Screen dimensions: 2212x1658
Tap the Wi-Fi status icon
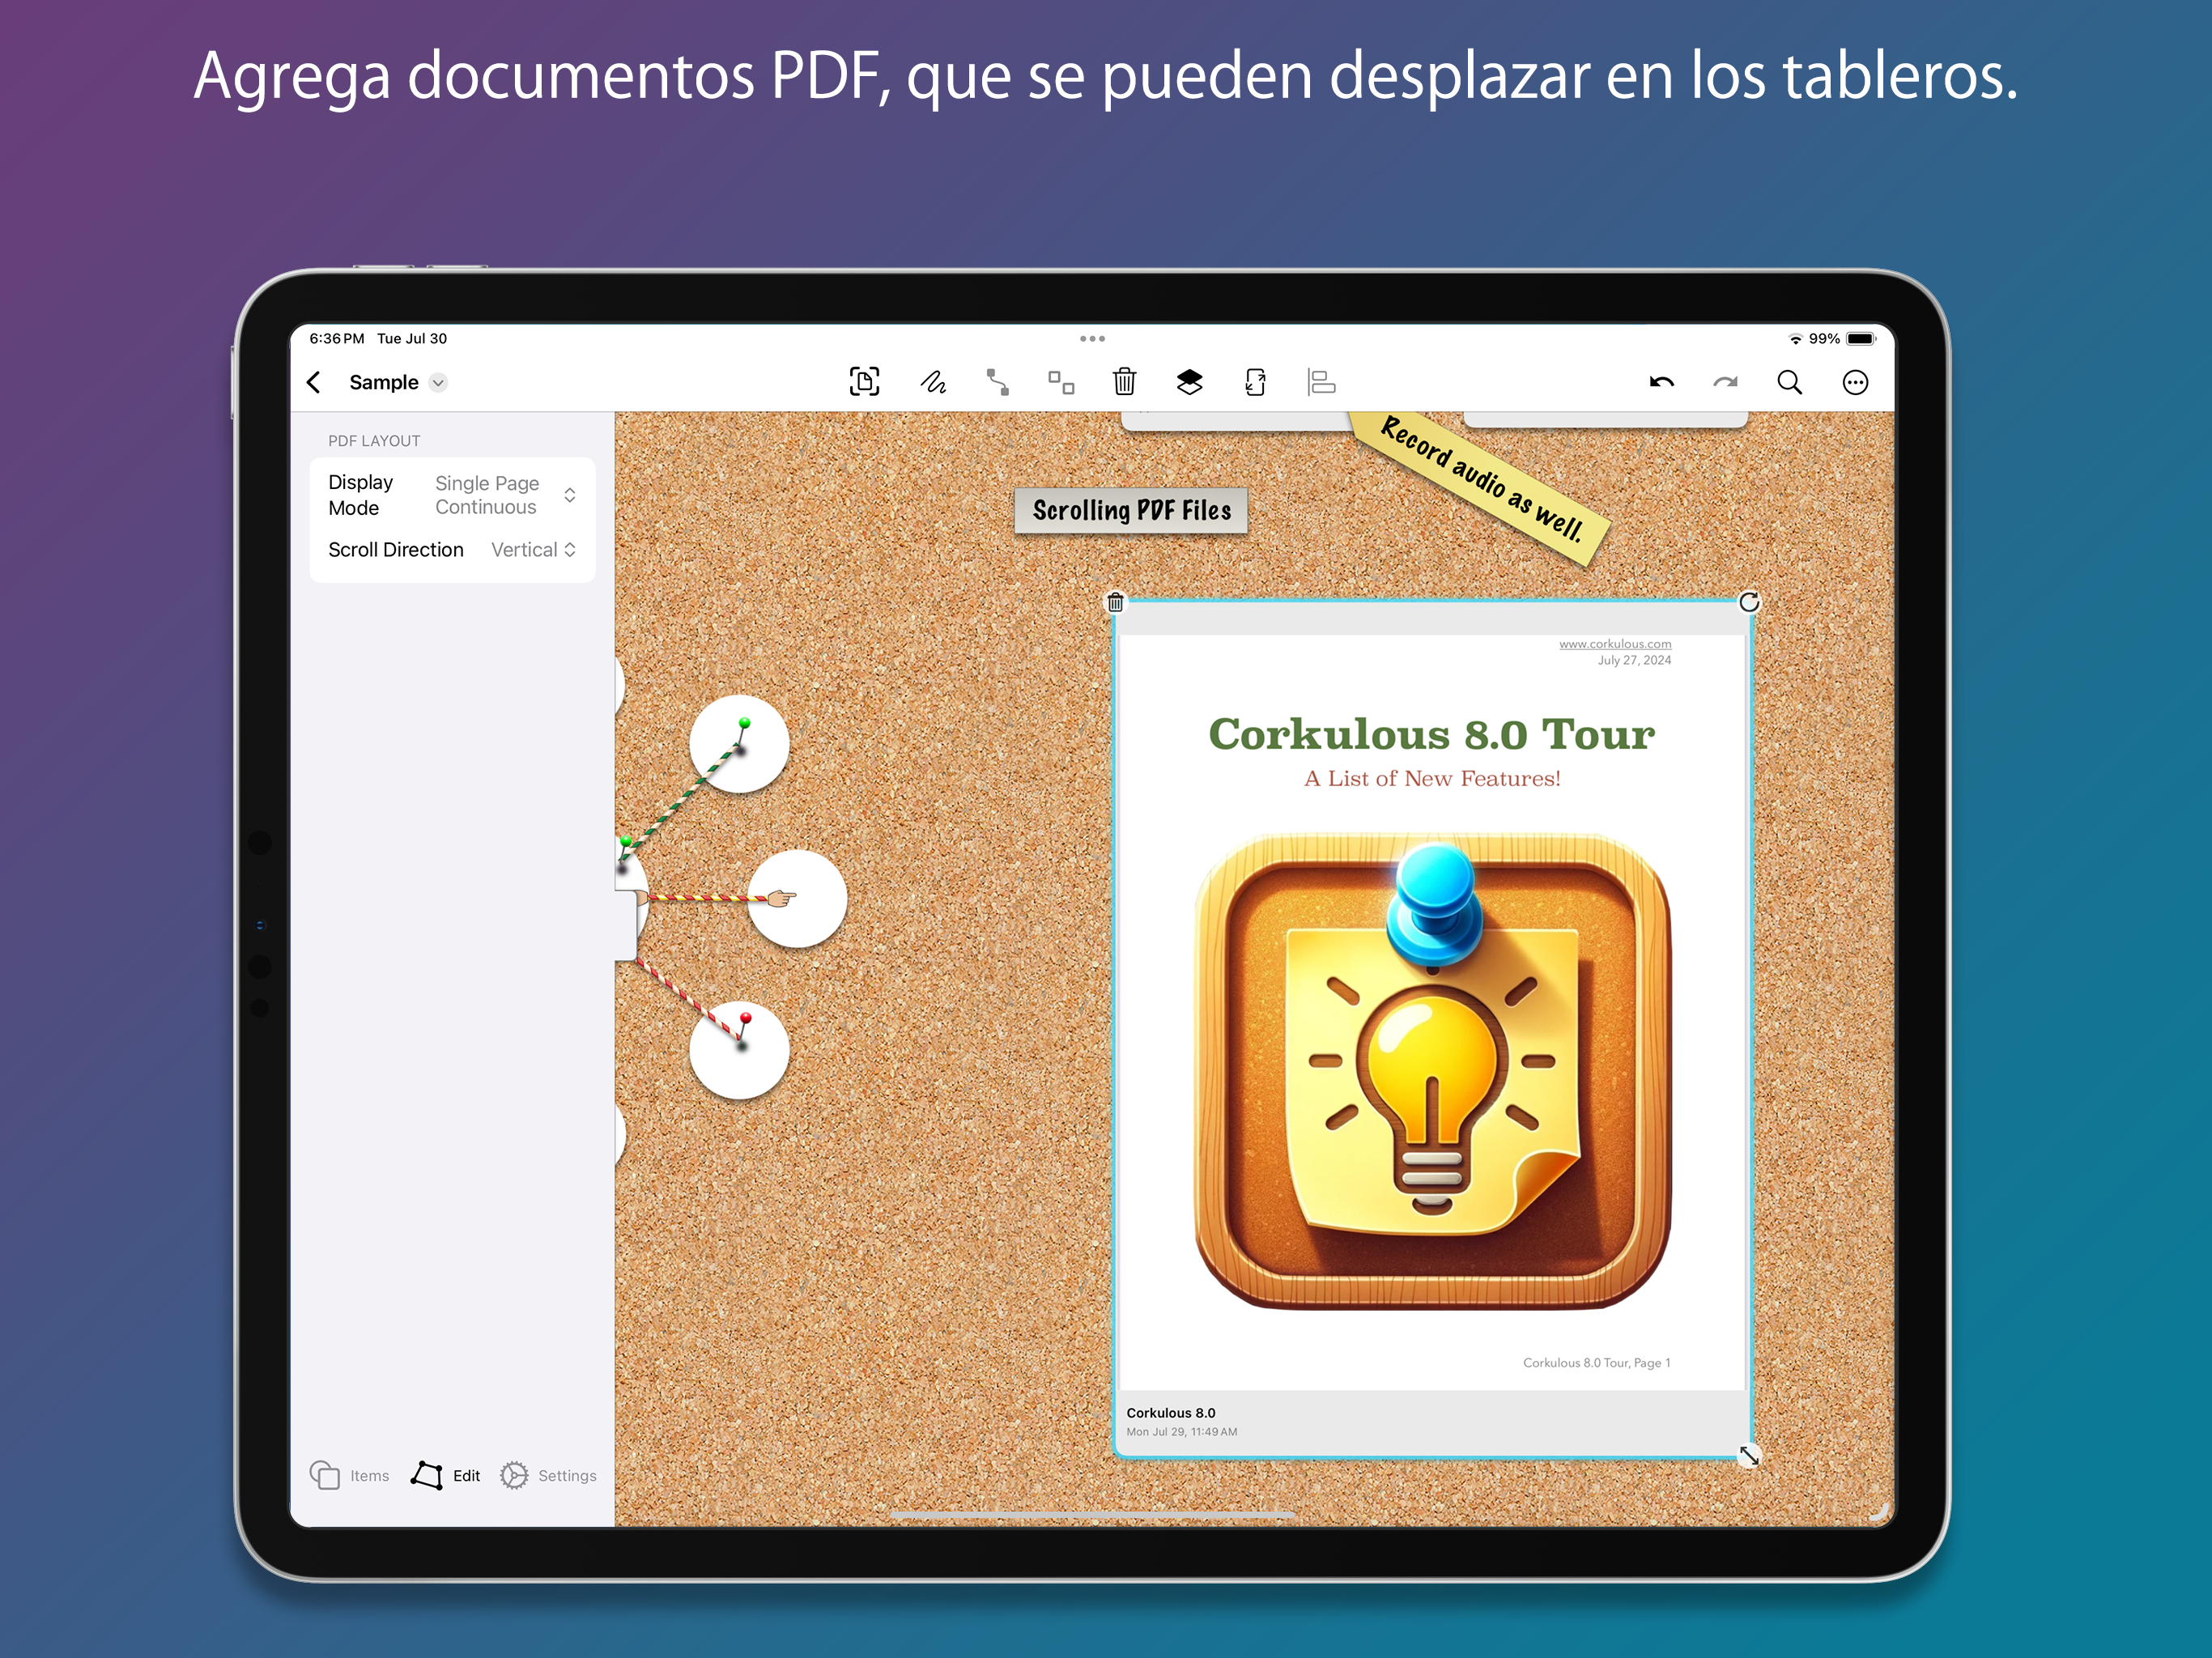(1795, 339)
